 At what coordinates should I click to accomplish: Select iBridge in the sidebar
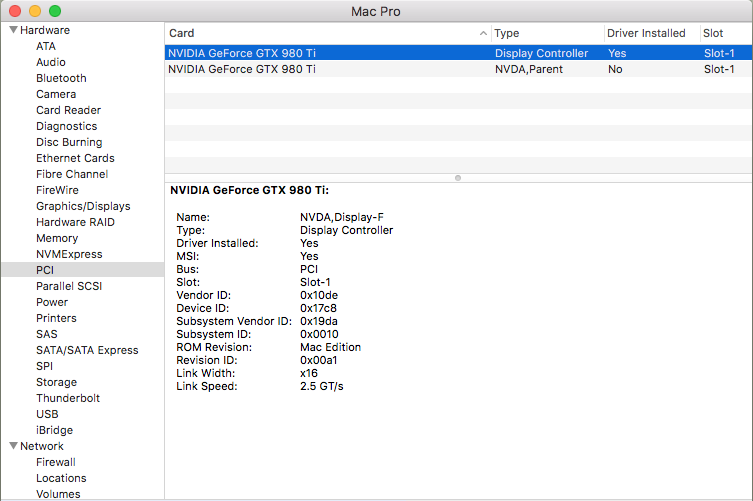(54, 430)
